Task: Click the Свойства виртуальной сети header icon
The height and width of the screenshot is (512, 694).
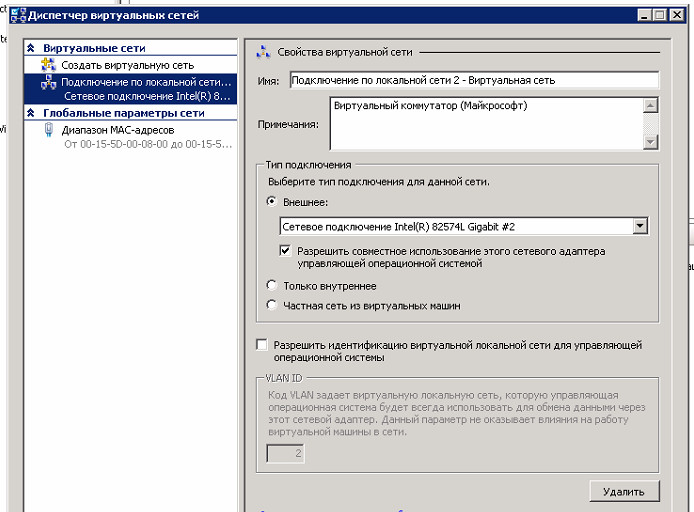Action: [x=264, y=52]
